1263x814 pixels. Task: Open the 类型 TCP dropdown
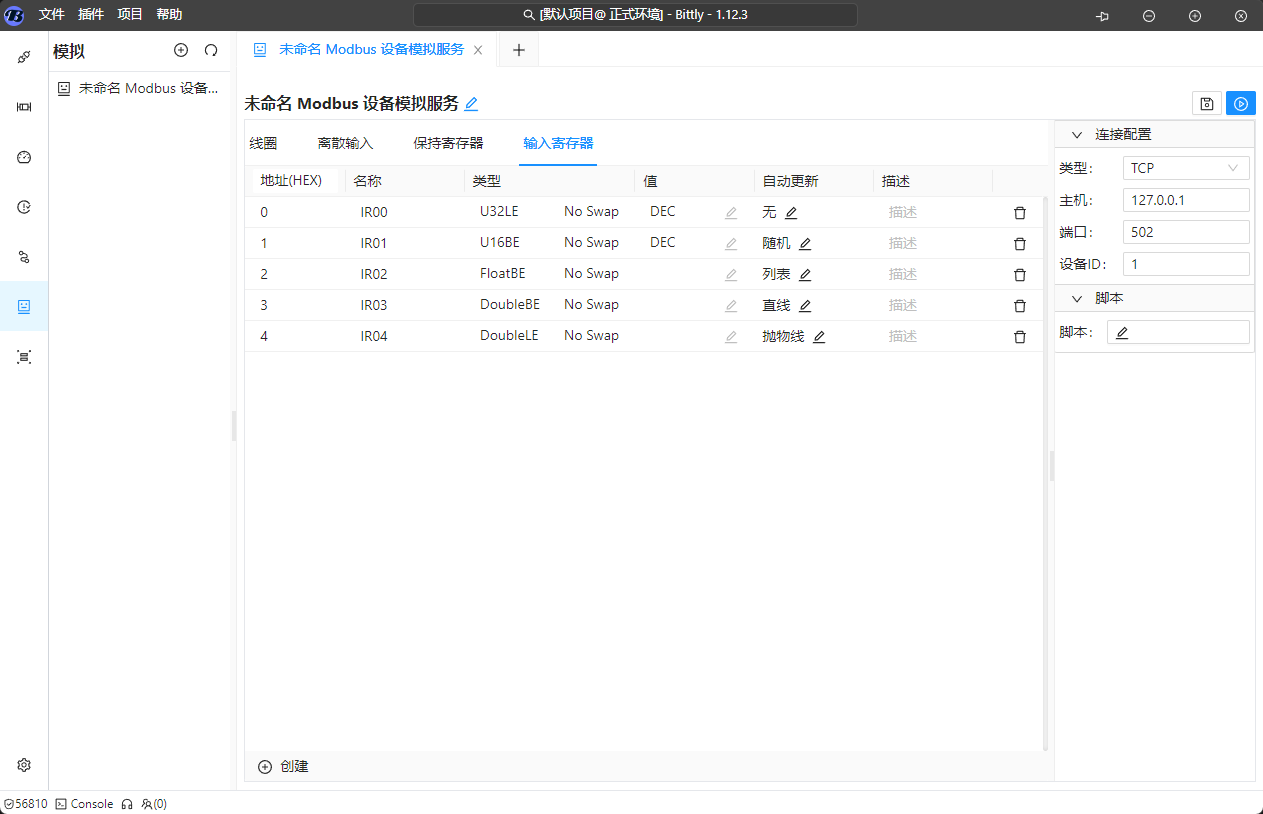[x=1185, y=168]
